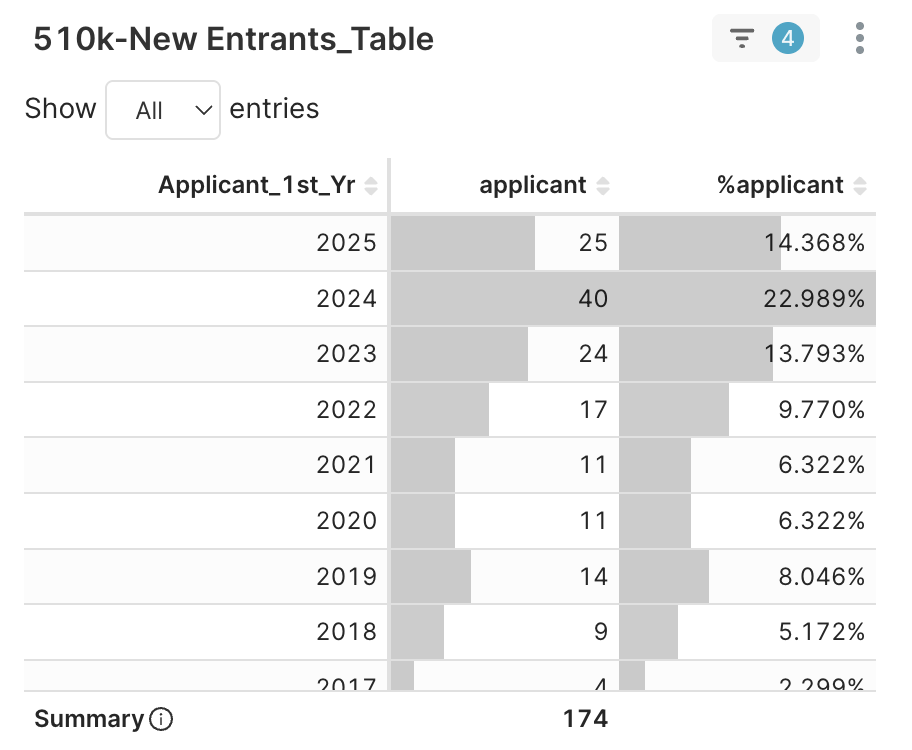912x750 pixels.
Task: Click the Applicant_1st_Yr column header
Action: (x=257, y=185)
